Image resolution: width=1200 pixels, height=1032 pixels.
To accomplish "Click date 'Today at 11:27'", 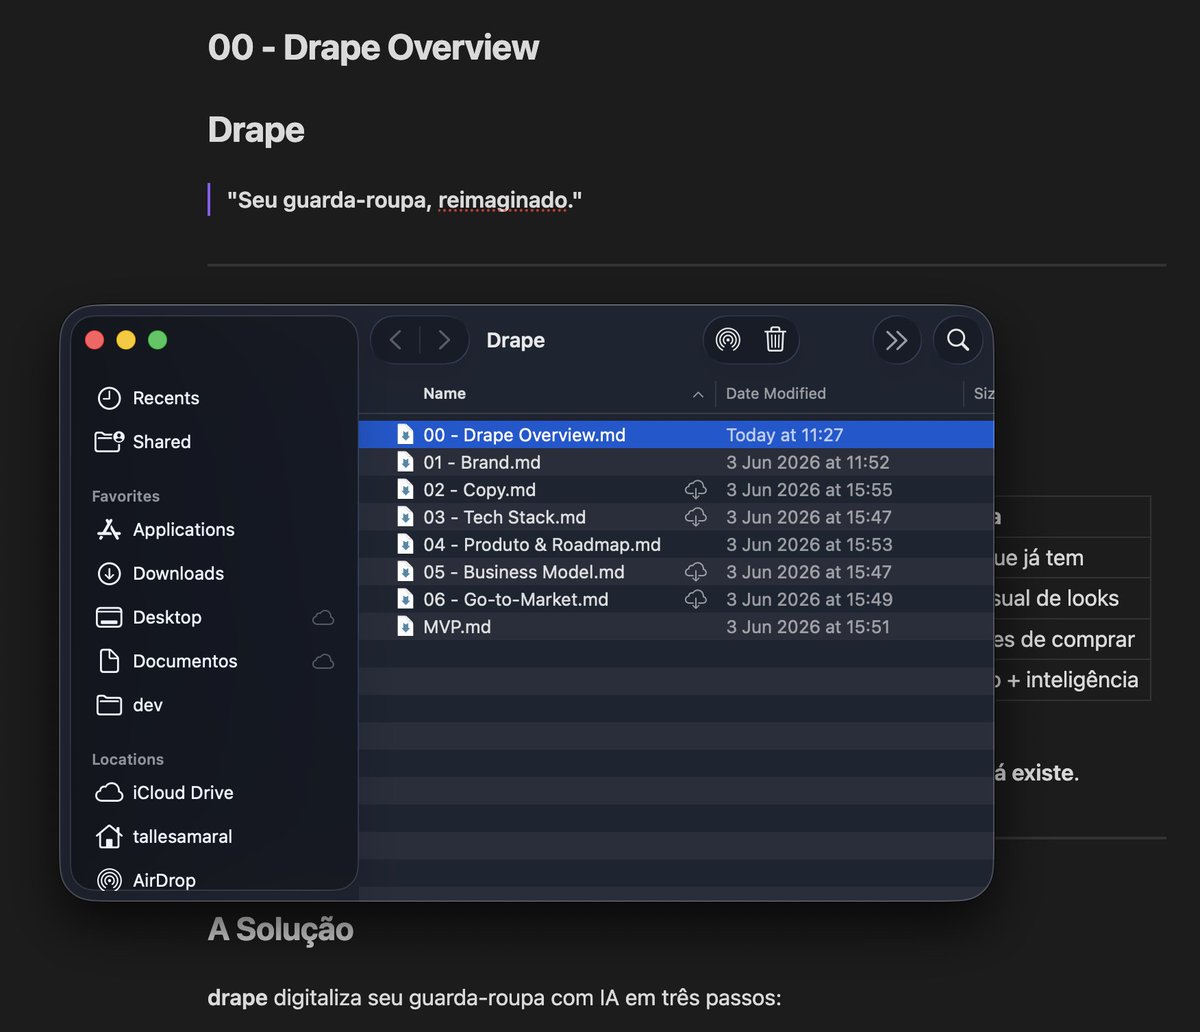I will (785, 435).
